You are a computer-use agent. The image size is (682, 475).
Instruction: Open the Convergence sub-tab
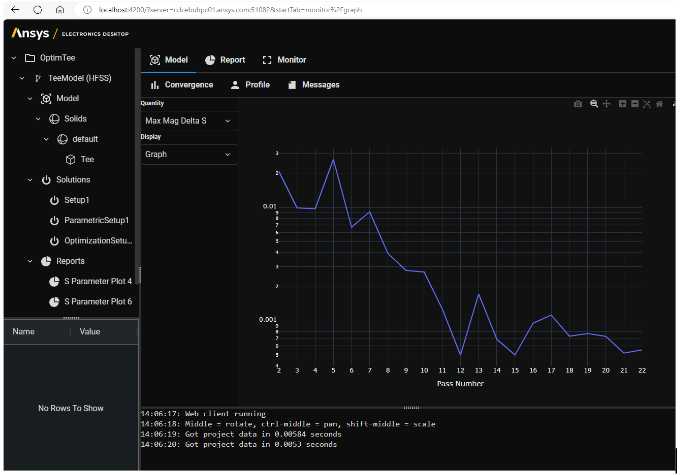click(182, 85)
